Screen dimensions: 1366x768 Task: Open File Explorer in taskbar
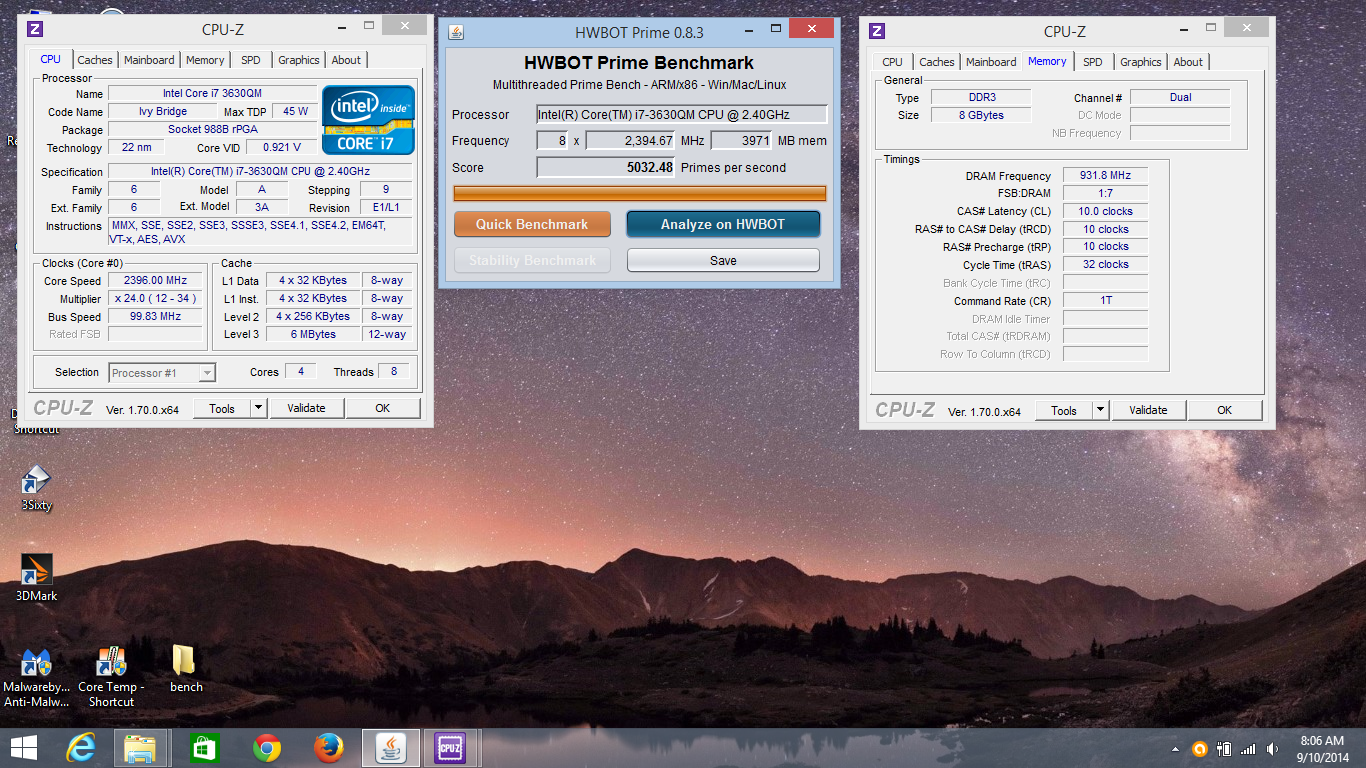(140, 748)
